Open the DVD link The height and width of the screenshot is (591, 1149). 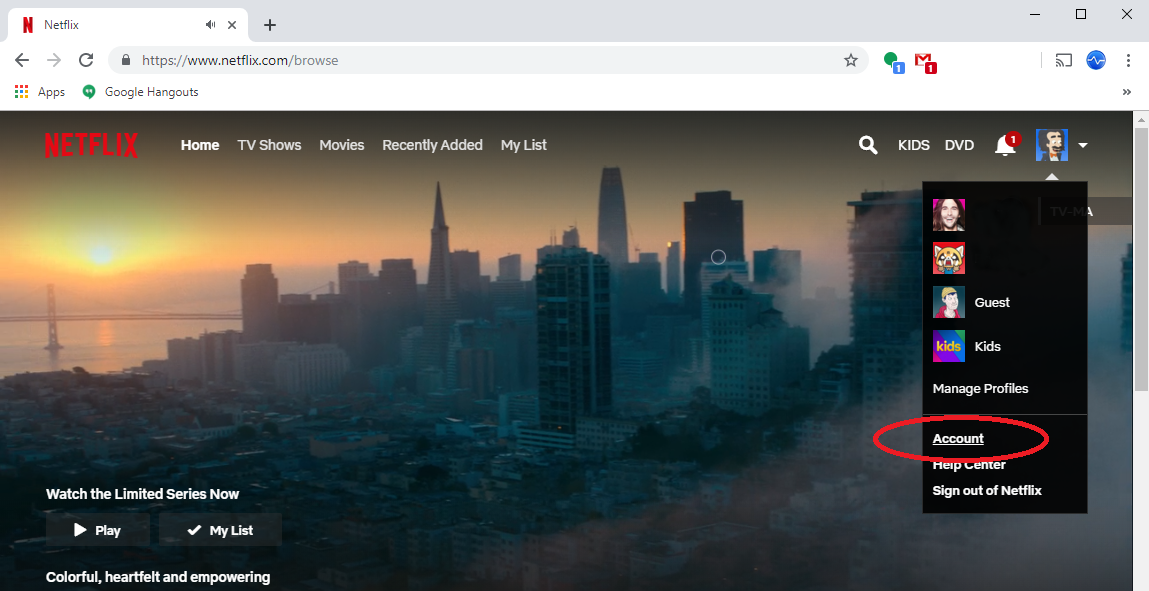point(959,145)
